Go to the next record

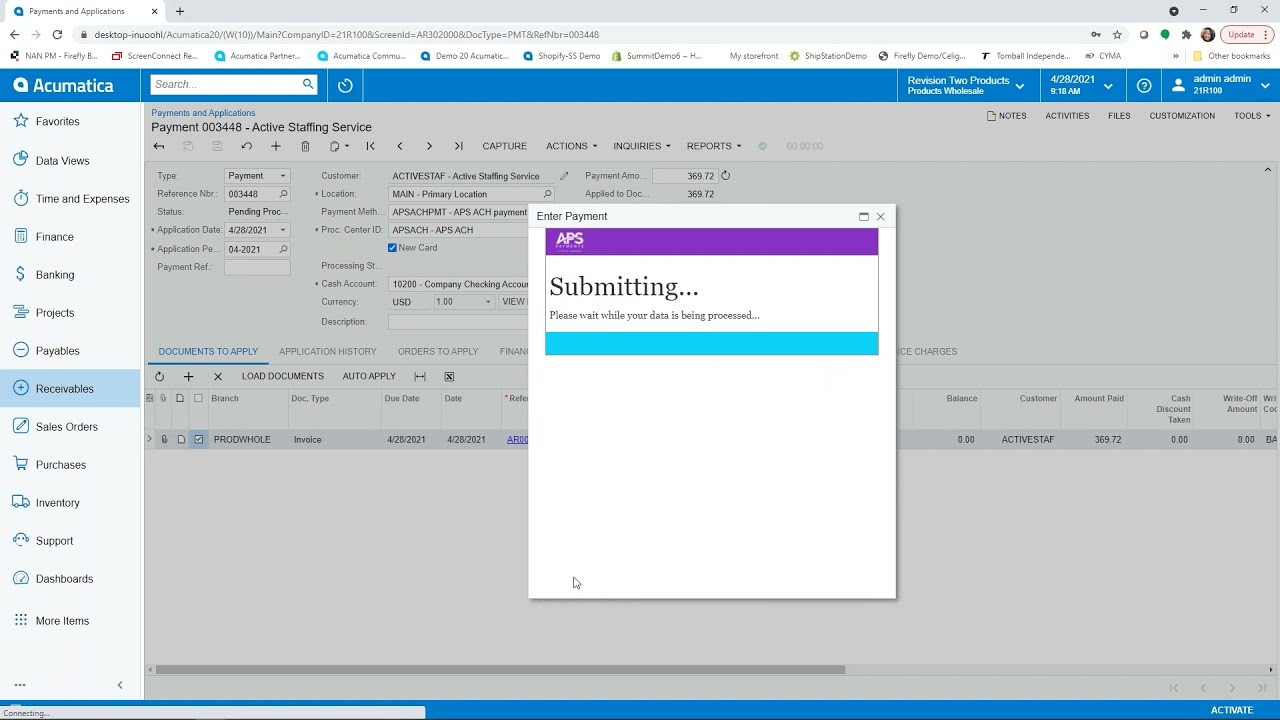point(429,146)
